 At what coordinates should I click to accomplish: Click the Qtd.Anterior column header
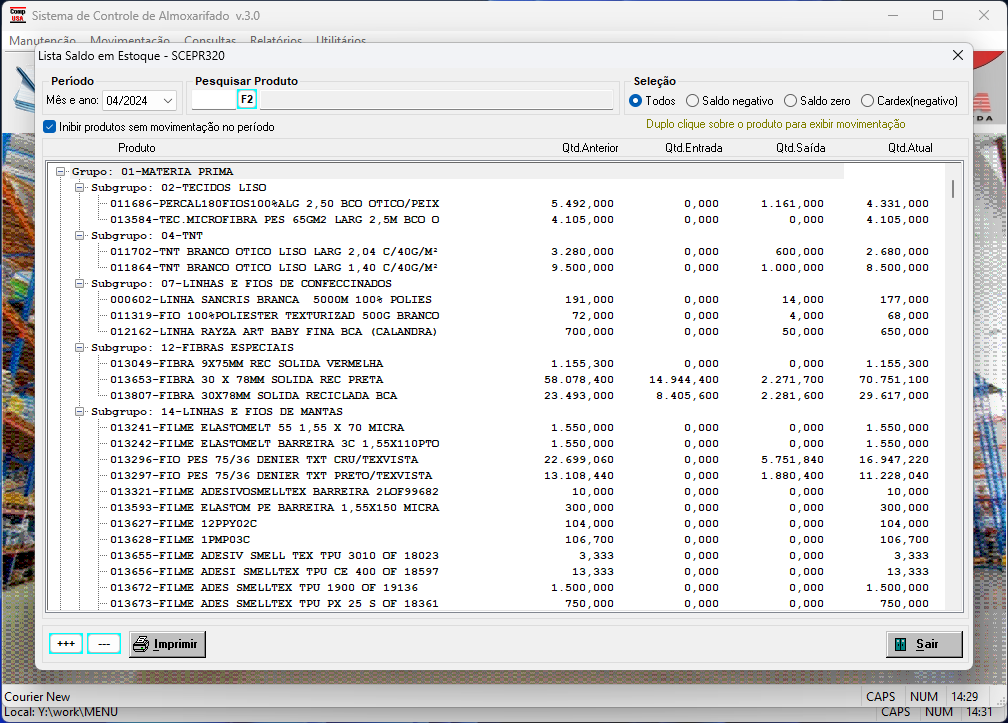[590, 148]
